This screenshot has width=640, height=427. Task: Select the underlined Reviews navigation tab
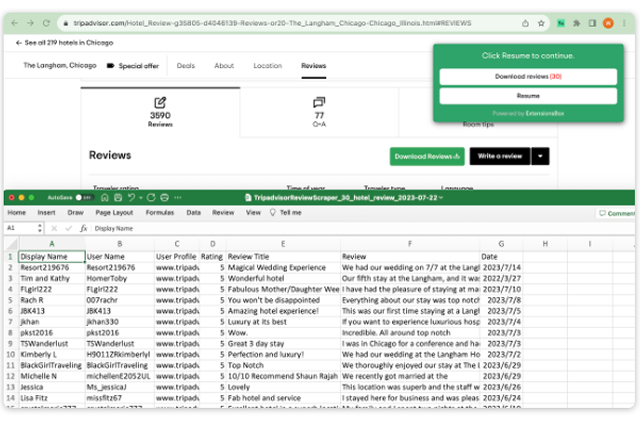313,66
